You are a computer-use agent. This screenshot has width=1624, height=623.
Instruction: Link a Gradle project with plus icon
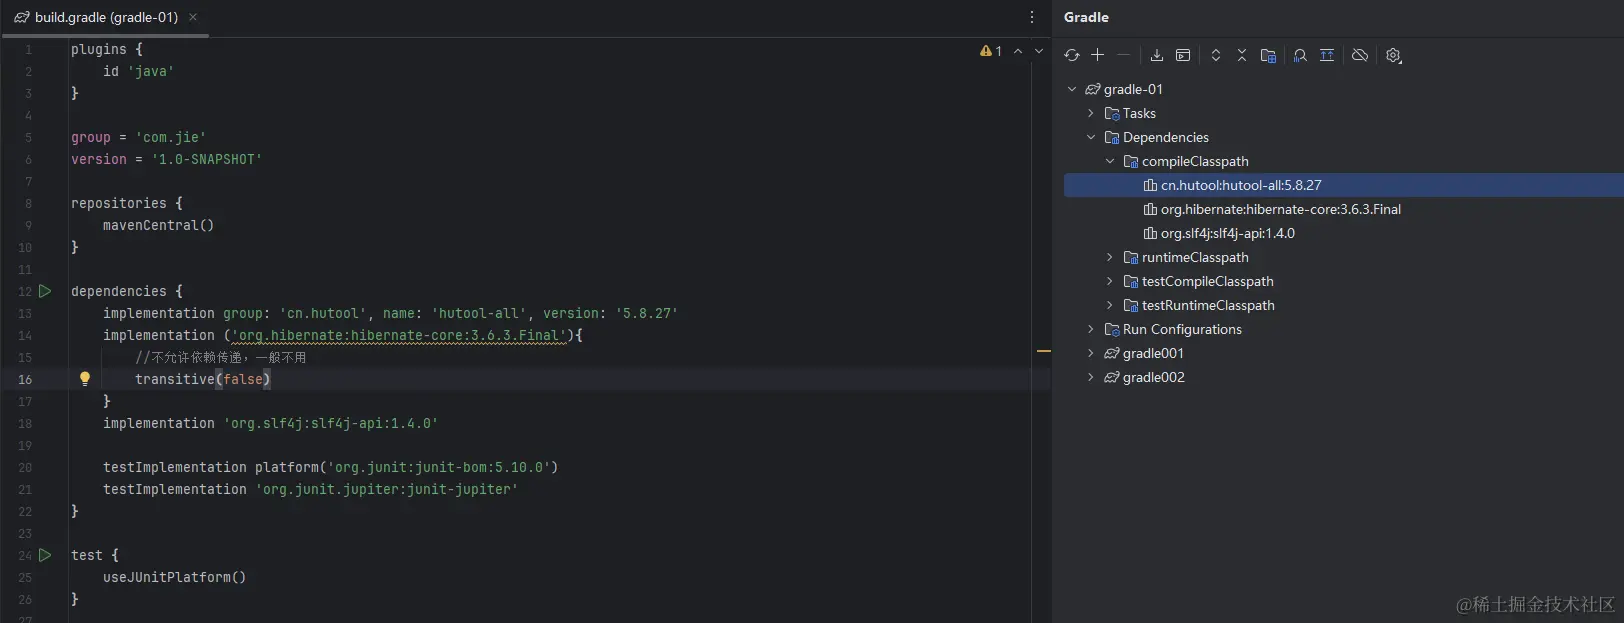click(x=1097, y=55)
